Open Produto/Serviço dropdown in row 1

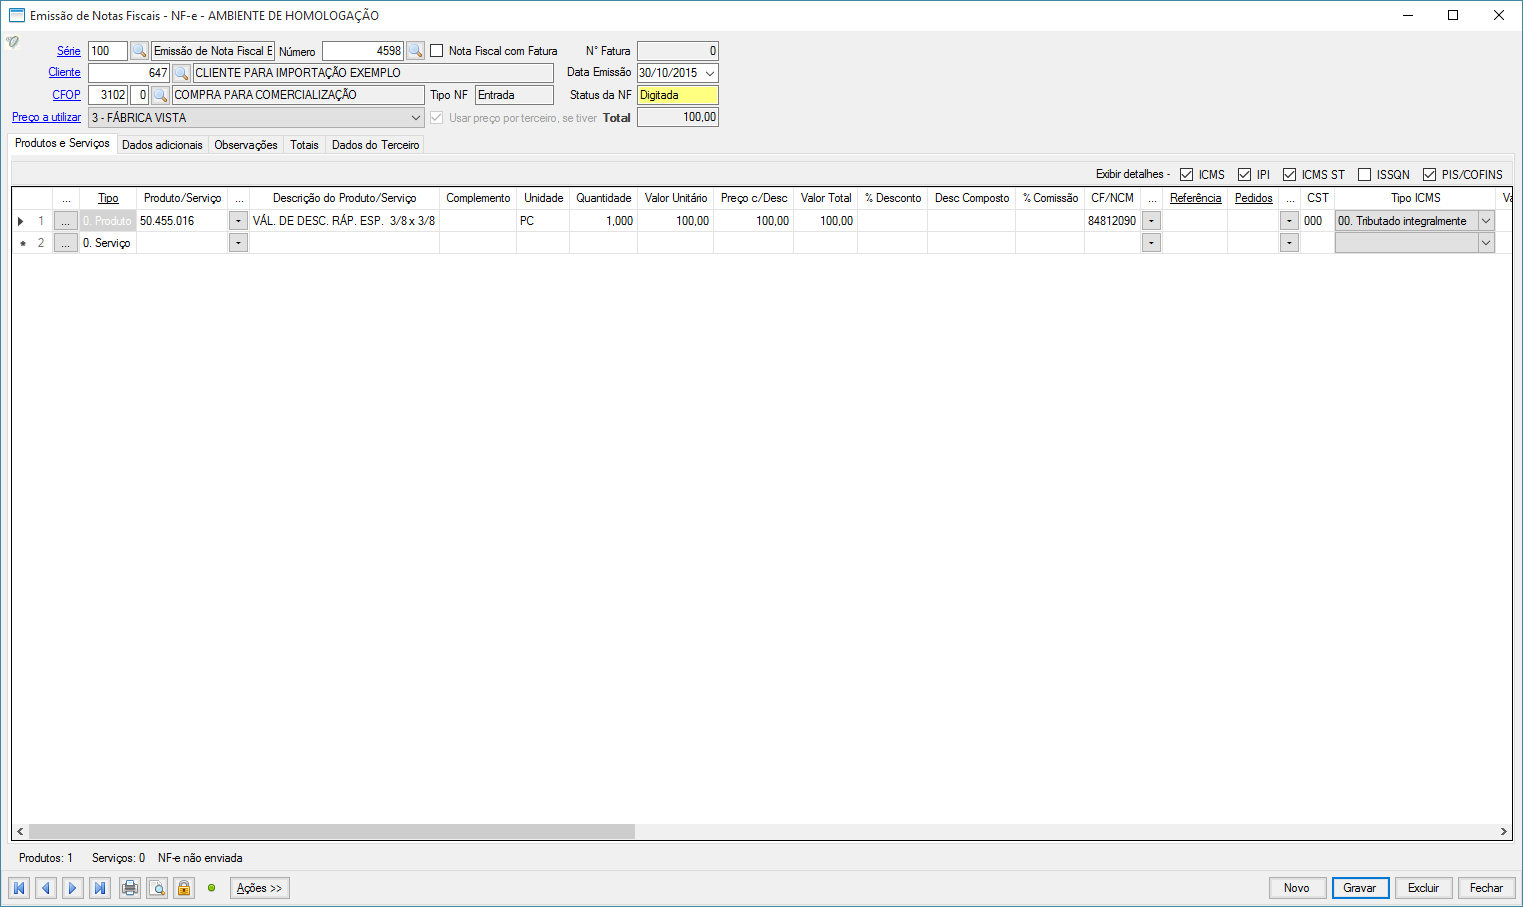pos(238,221)
